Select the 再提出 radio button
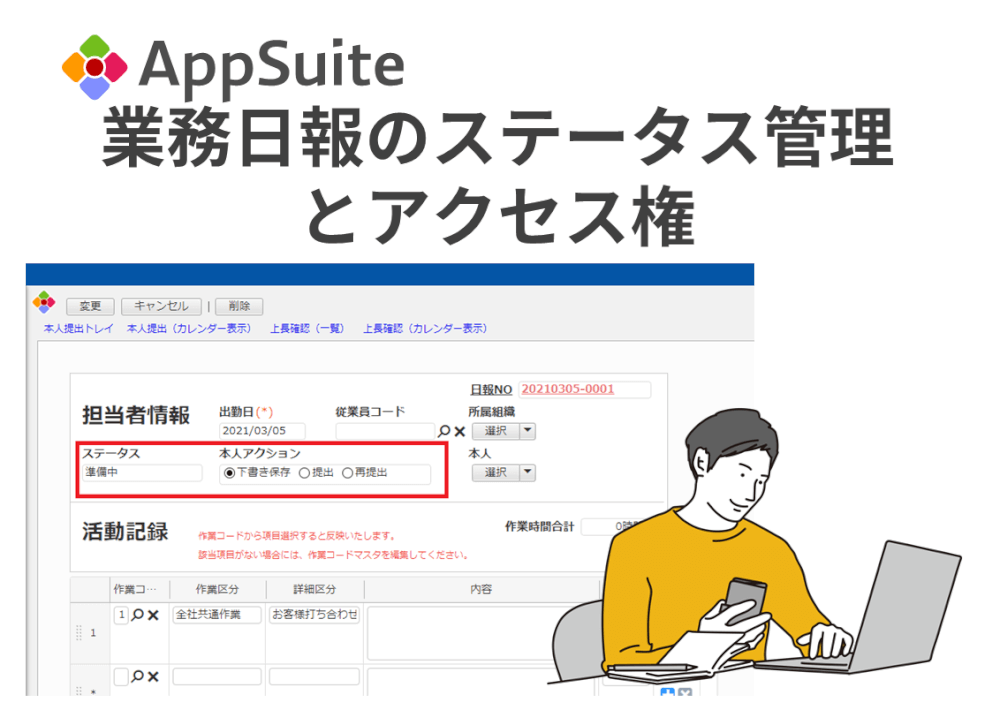Viewport: 1000px width, 710px height. (x=346, y=472)
